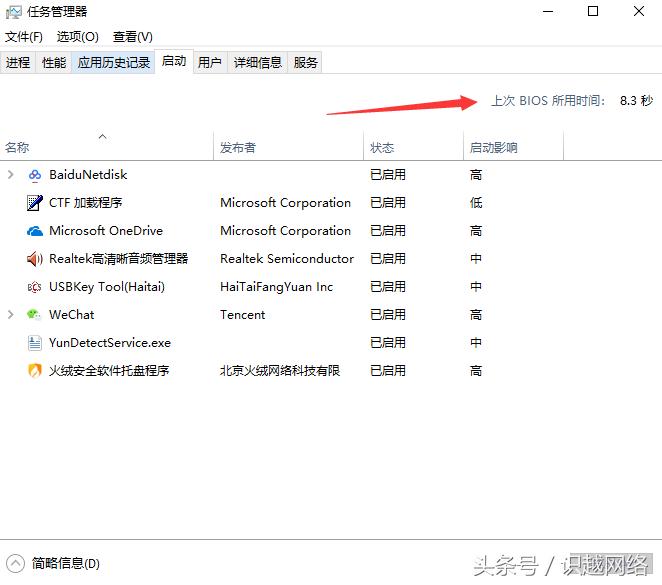Switch to the 性能 tab
662x585 pixels.
click(x=54, y=62)
